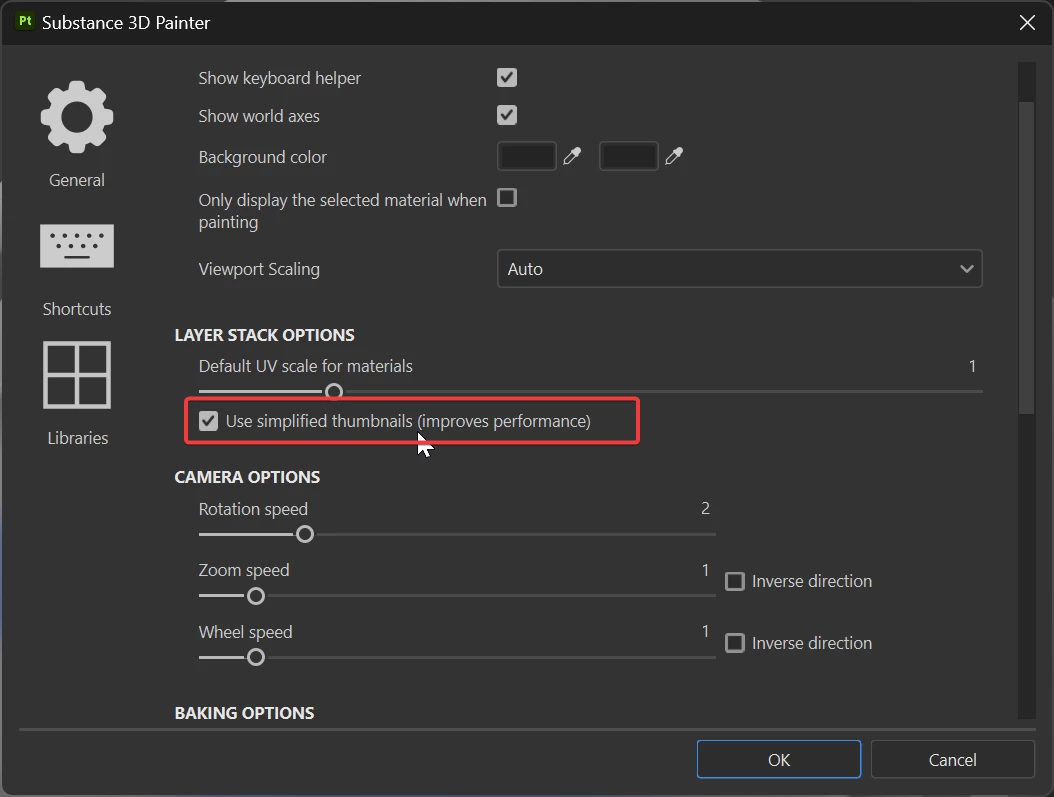Viewport: 1054px width, 797px height.
Task: Click the Show world axes label
Action: (259, 116)
